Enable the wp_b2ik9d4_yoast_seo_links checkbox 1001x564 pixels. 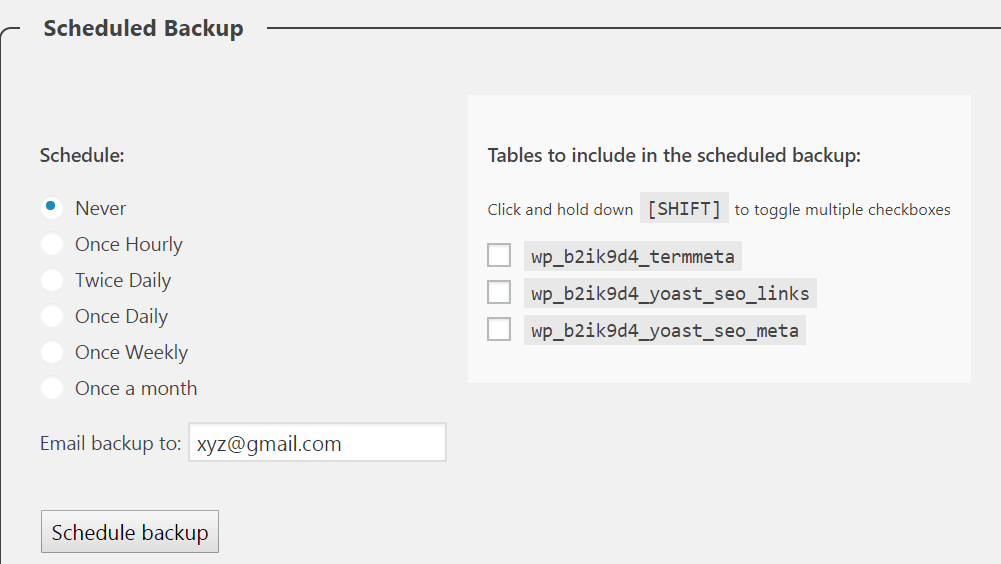pyautogui.click(x=499, y=292)
